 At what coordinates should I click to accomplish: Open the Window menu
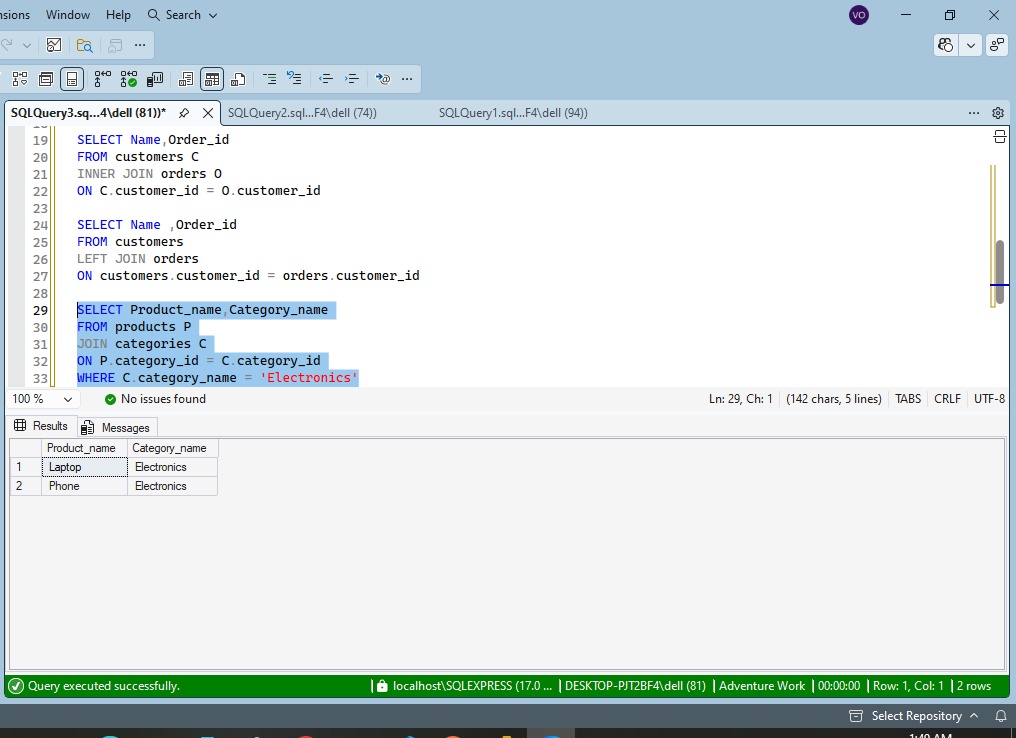point(68,15)
